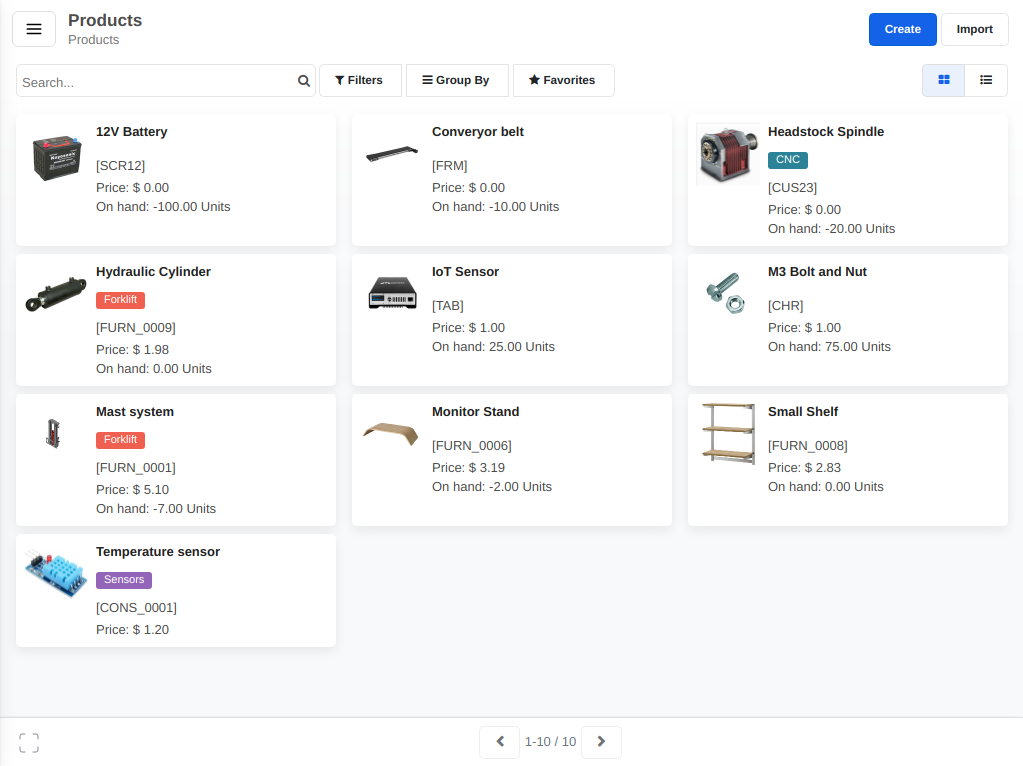
Task: Go to next page arrow
Action: pos(601,742)
